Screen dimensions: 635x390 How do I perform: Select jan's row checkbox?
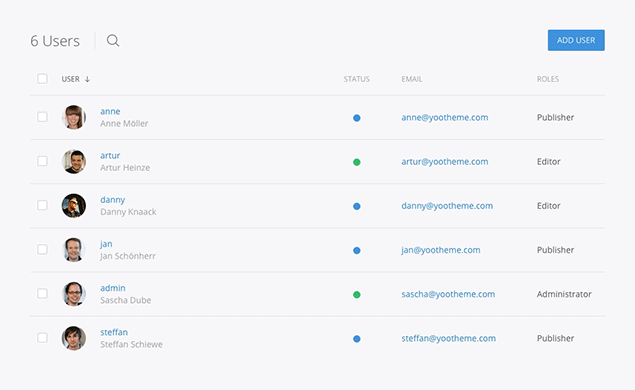point(42,249)
